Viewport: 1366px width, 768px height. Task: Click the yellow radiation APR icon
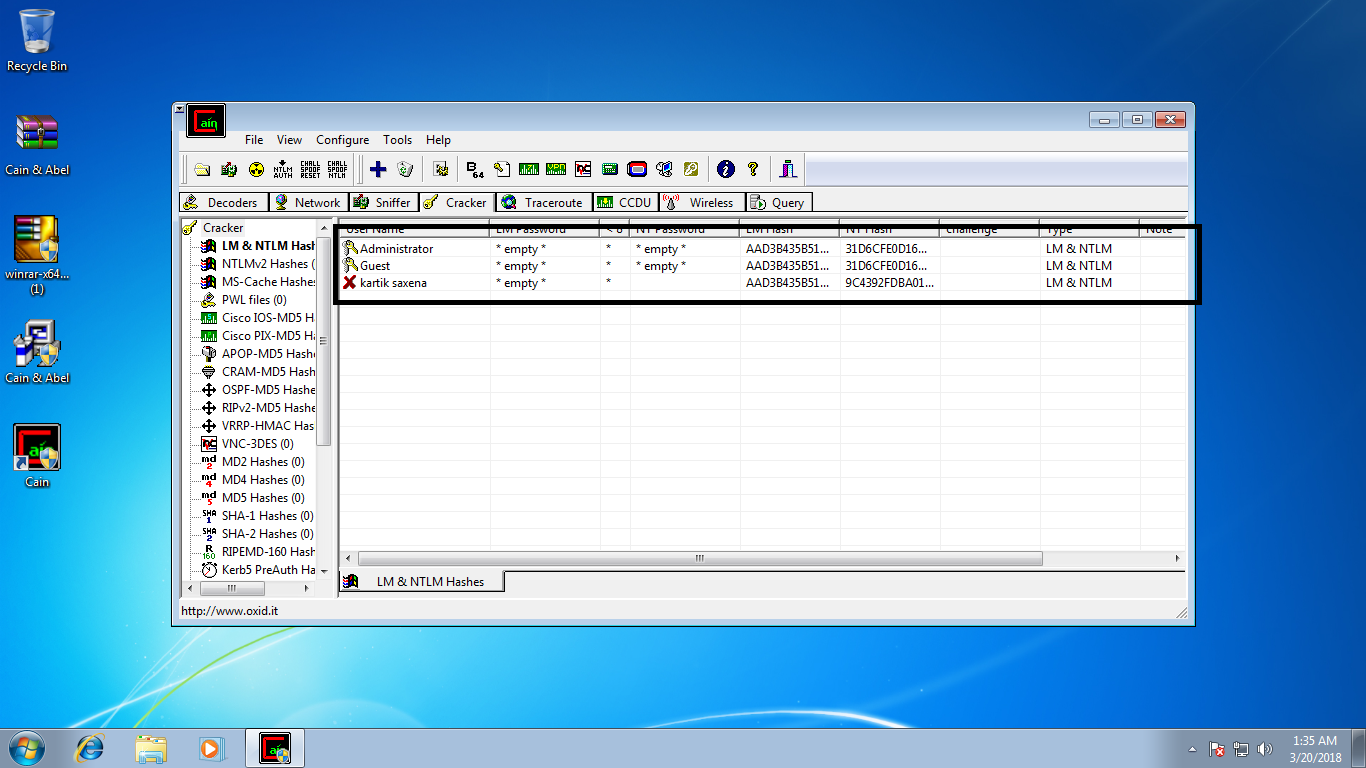[x=256, y=170]
